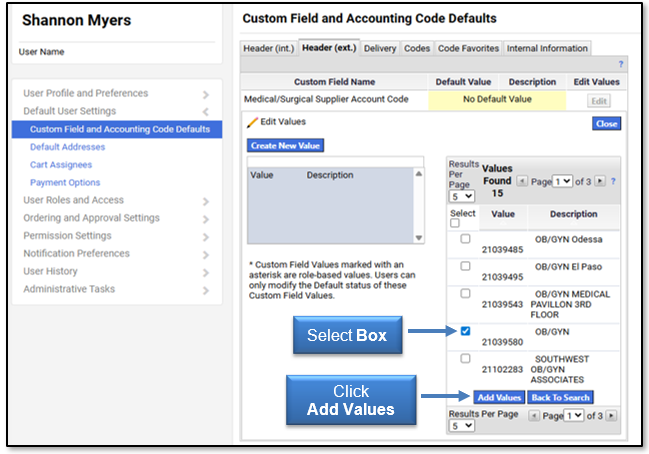Switch to Internal Information tab
Viewport: 649px width, 454px height.
point(547,48)
